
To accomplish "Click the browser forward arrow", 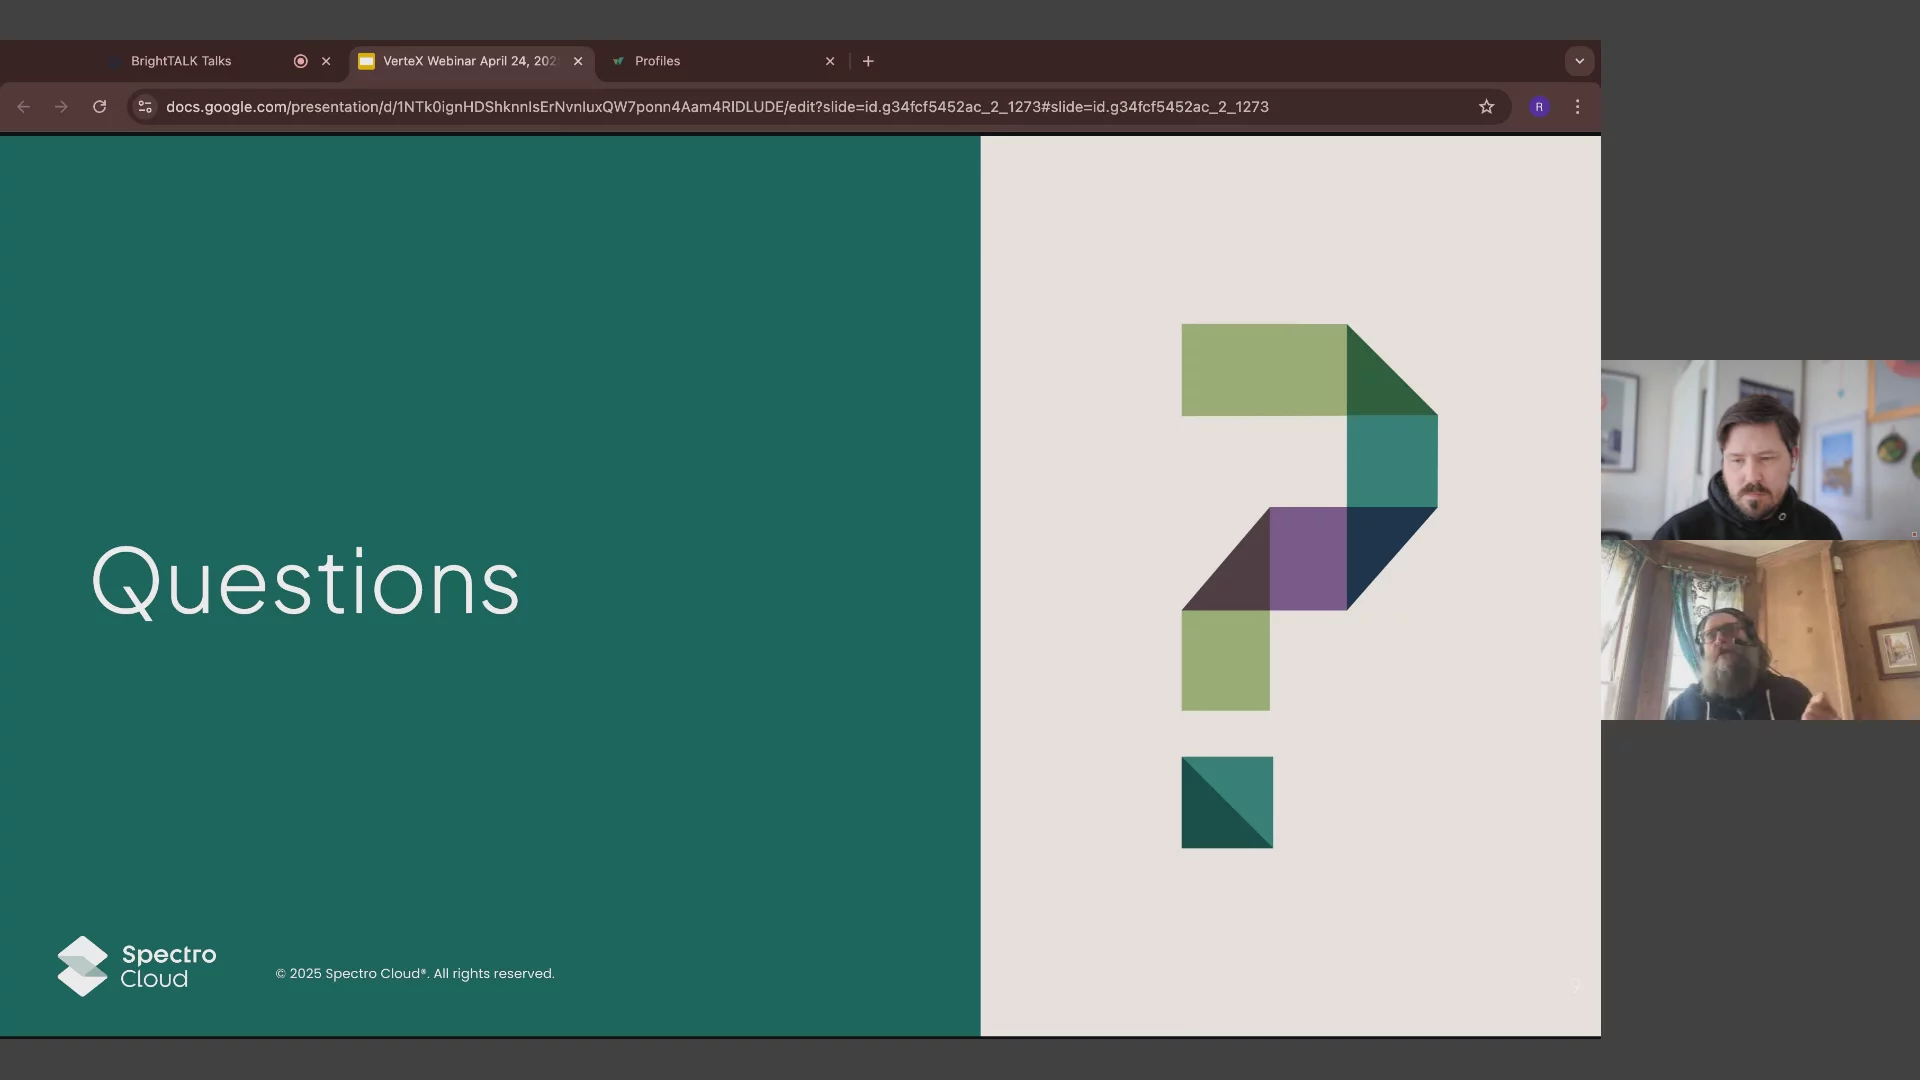I will coord(62,107).
